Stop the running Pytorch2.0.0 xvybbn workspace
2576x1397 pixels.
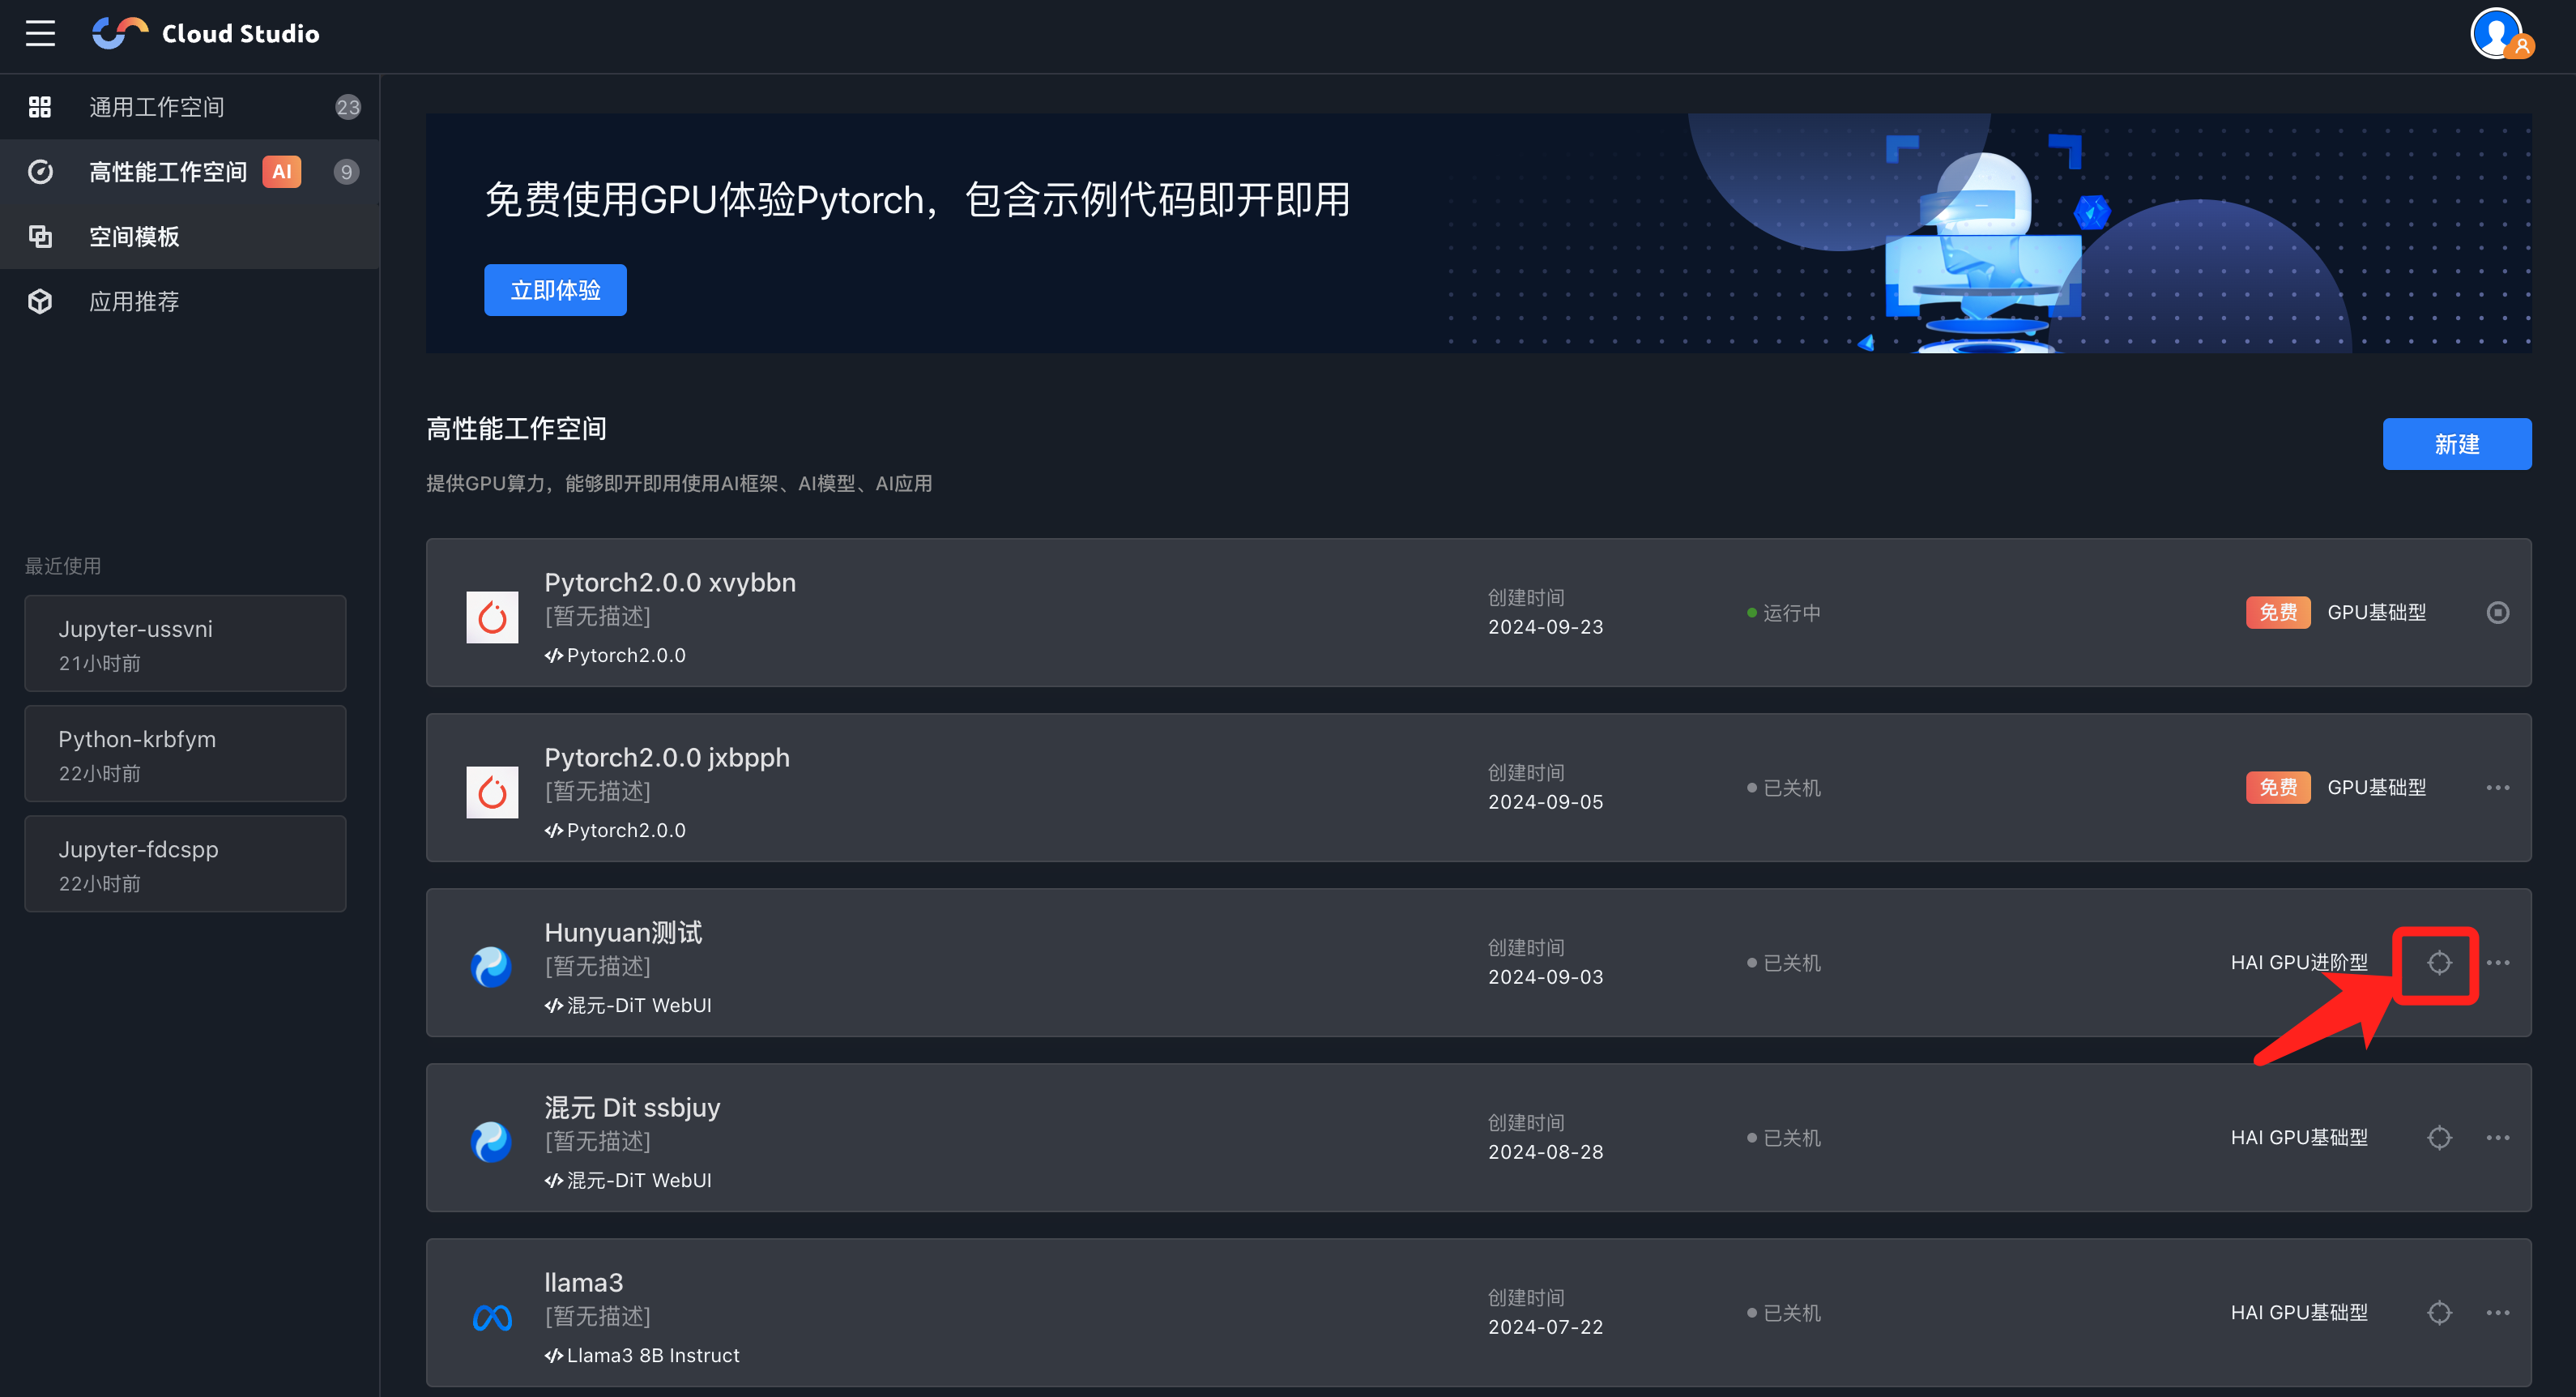[x=2497, y=612]
